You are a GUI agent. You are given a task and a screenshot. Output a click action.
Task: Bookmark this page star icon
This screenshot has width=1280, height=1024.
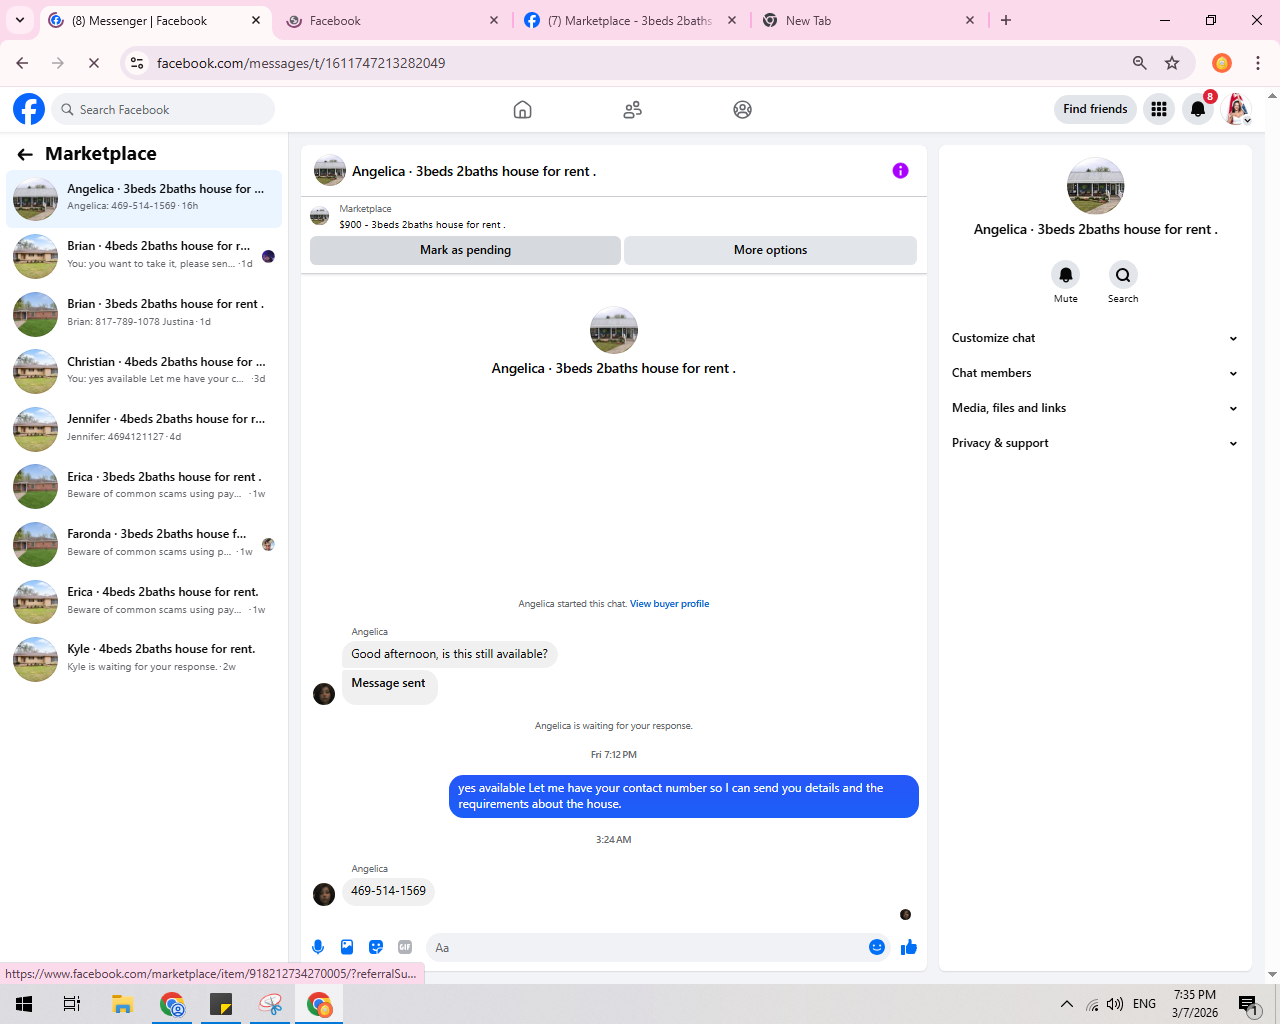[1172, 63]
